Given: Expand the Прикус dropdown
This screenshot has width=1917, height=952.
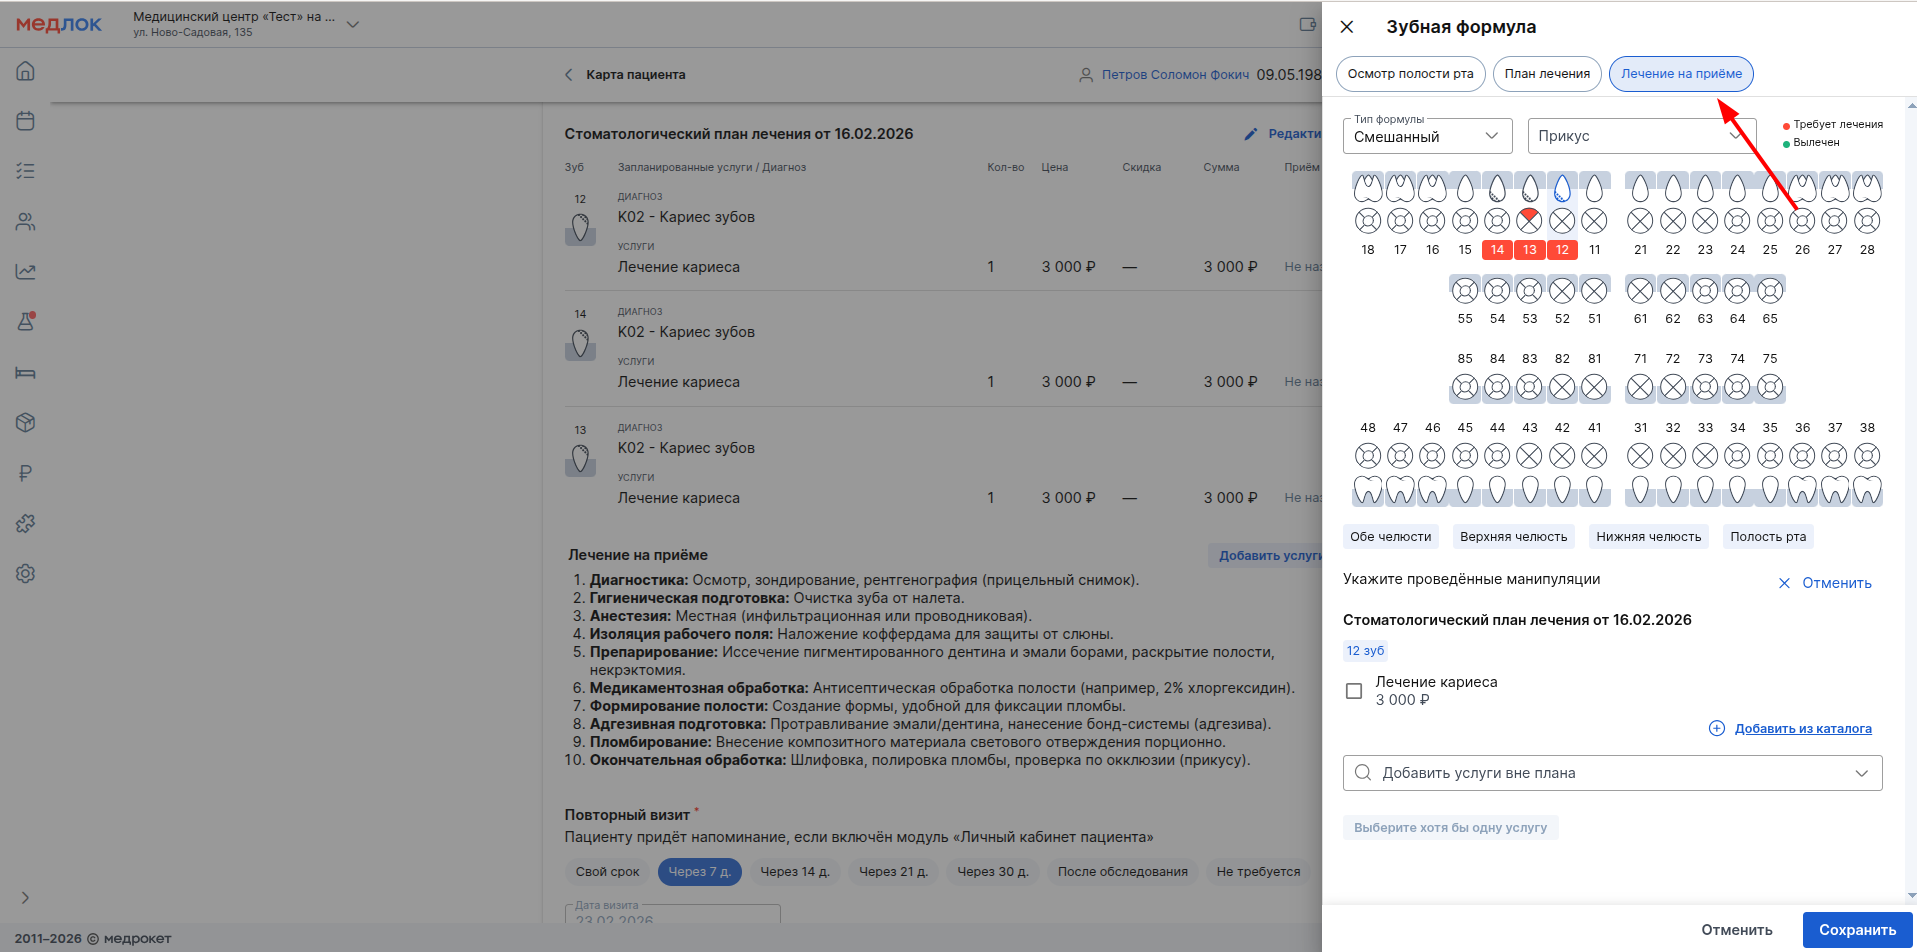Looking at the screenshot, I should (1640, 136).
